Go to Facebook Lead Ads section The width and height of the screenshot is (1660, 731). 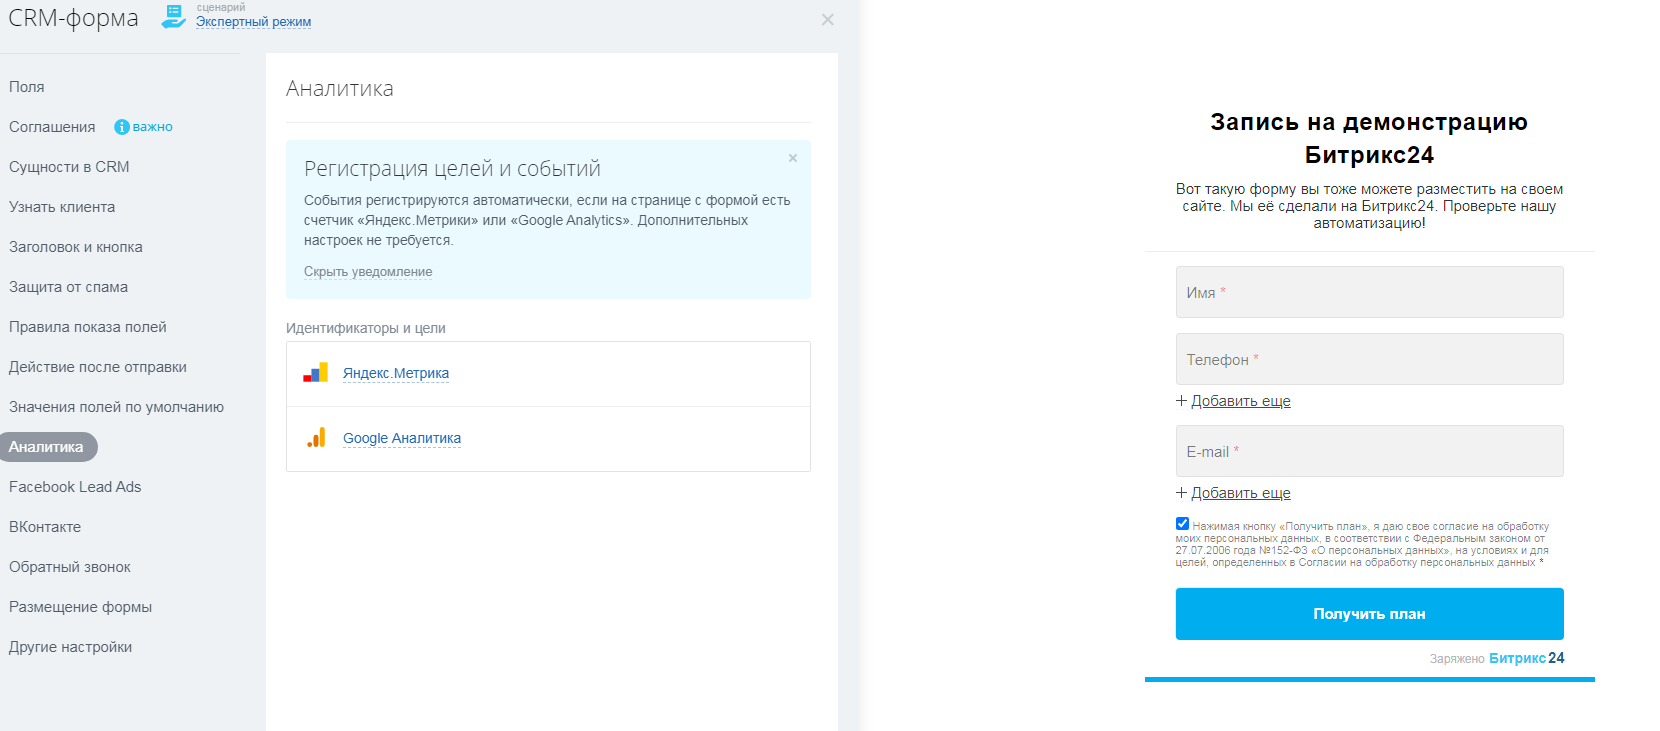[75, 487]
